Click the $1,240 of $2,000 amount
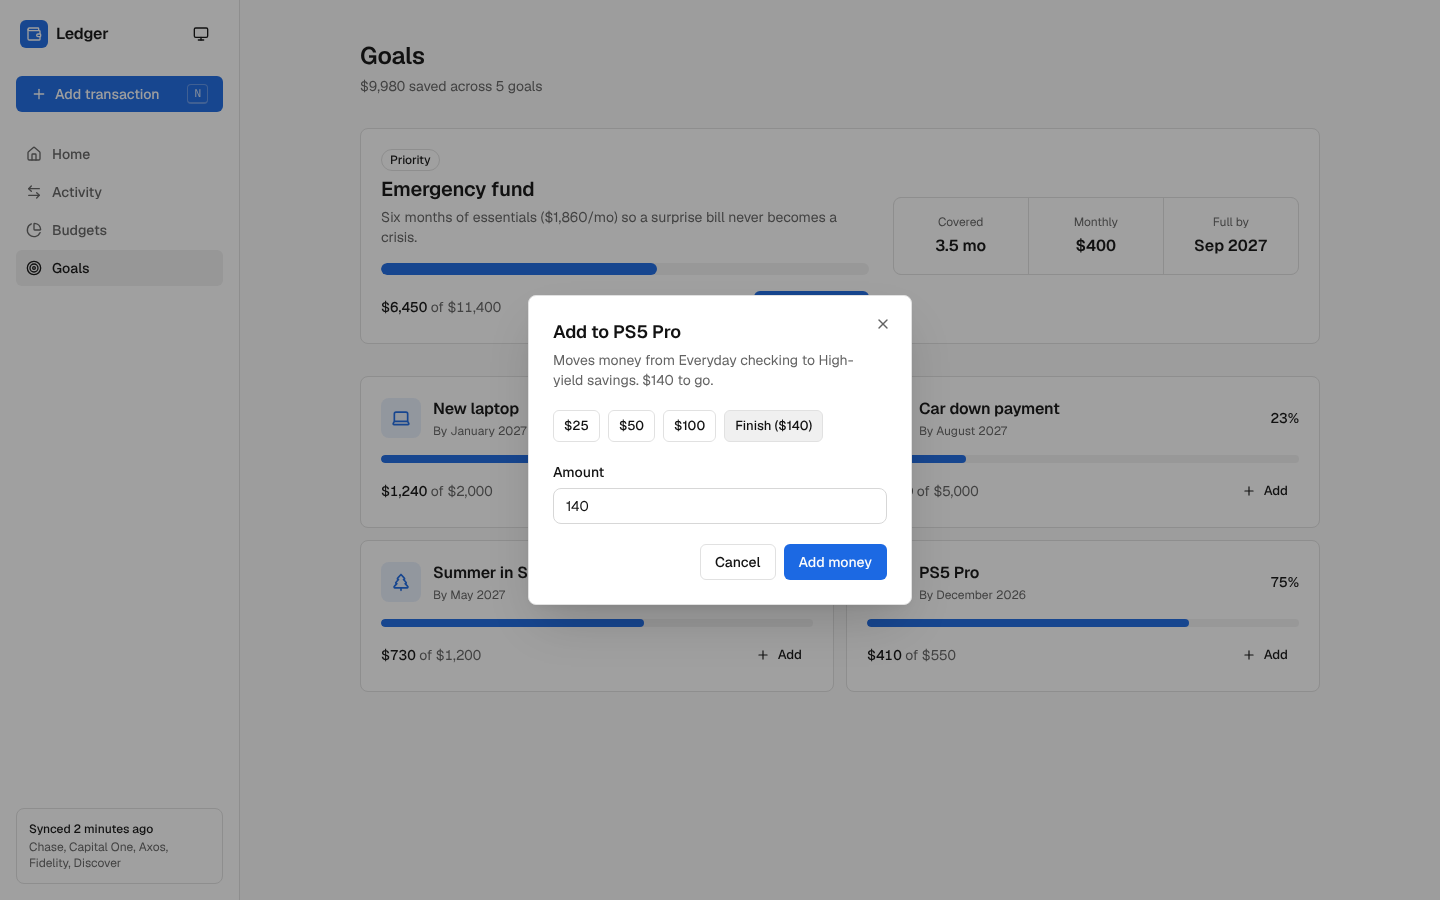The width and height of the screenshot is (1440, 900). [437, 491]
